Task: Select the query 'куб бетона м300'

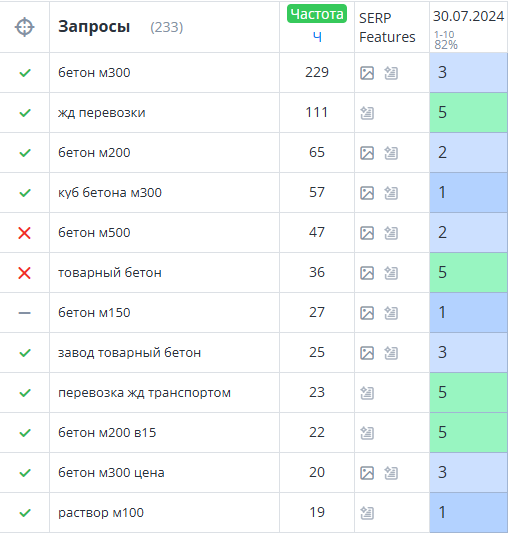Action: coord(110,192)
